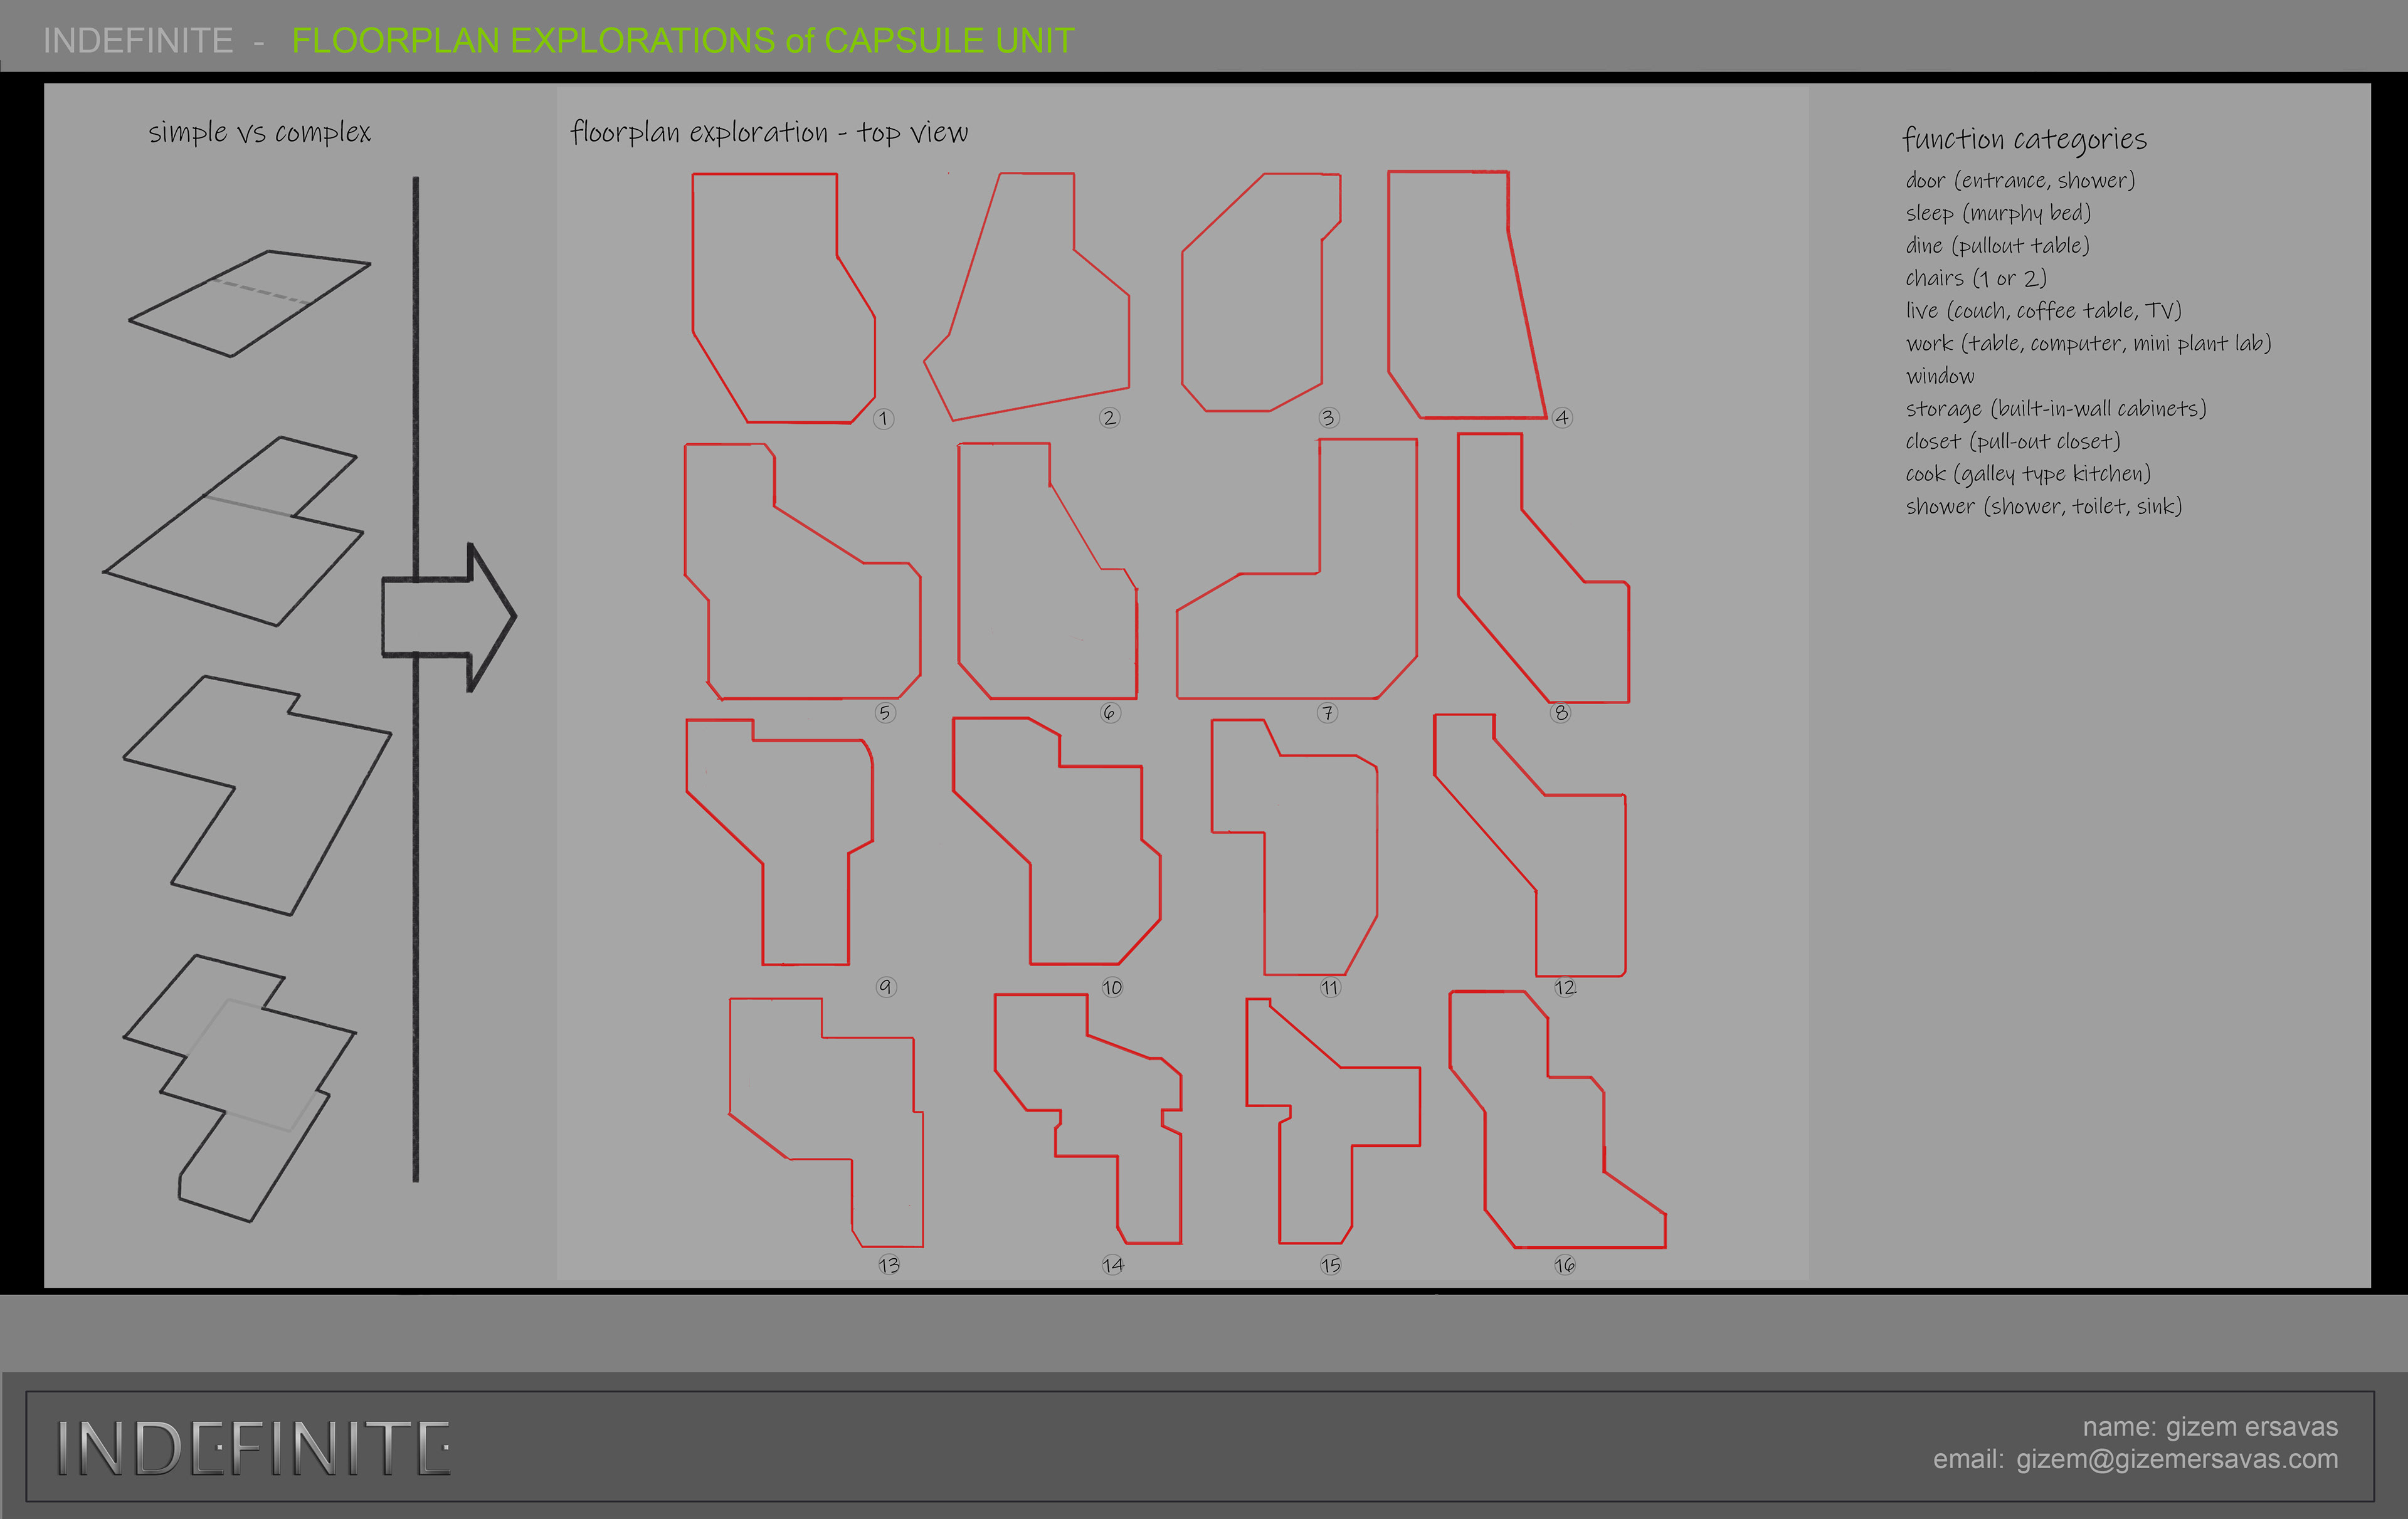Select floorplan outline numbered 7
The width and height of the screenshot is (2408, 1519).
tap(1296, 568)
